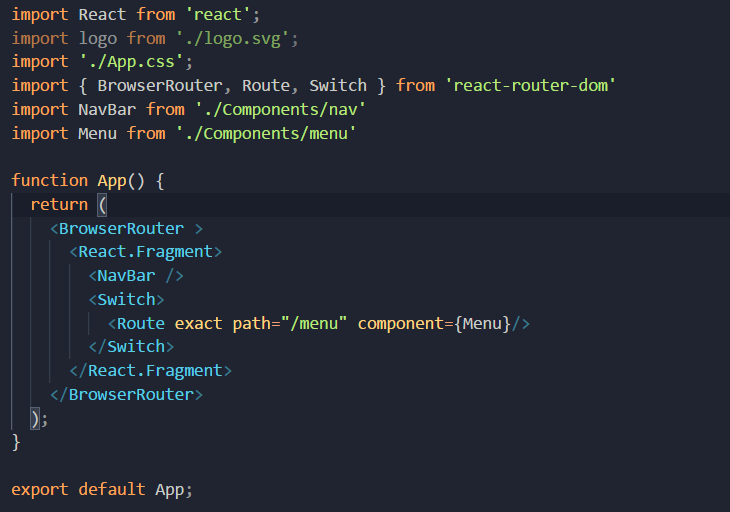Click NavBar in its import line

tap(107, 109)
